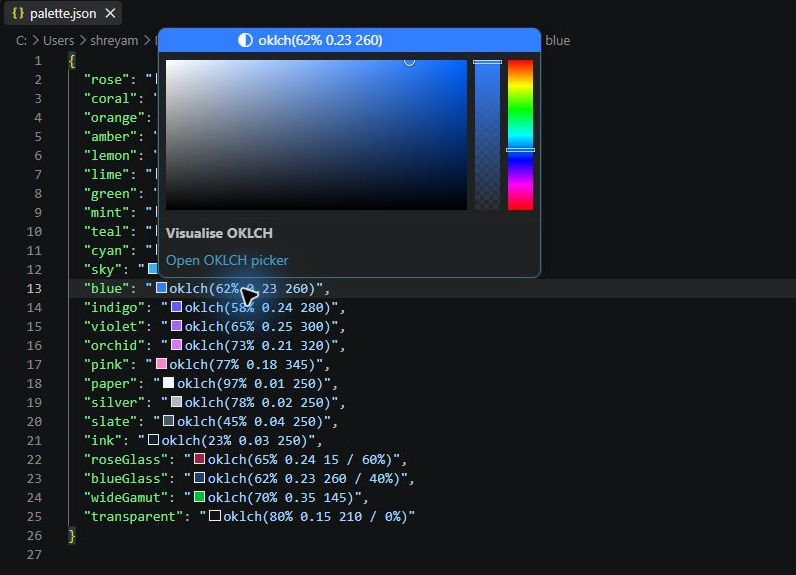Viewport: 796px width, 575px height.
Task: Click the "mint" key on line 9
Action: pos(106,212)
